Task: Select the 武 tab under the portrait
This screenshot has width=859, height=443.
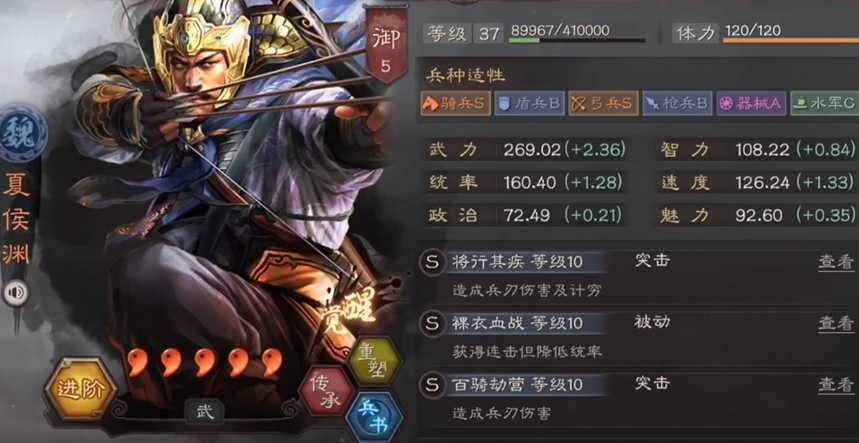Action: (x=204, y=411)
